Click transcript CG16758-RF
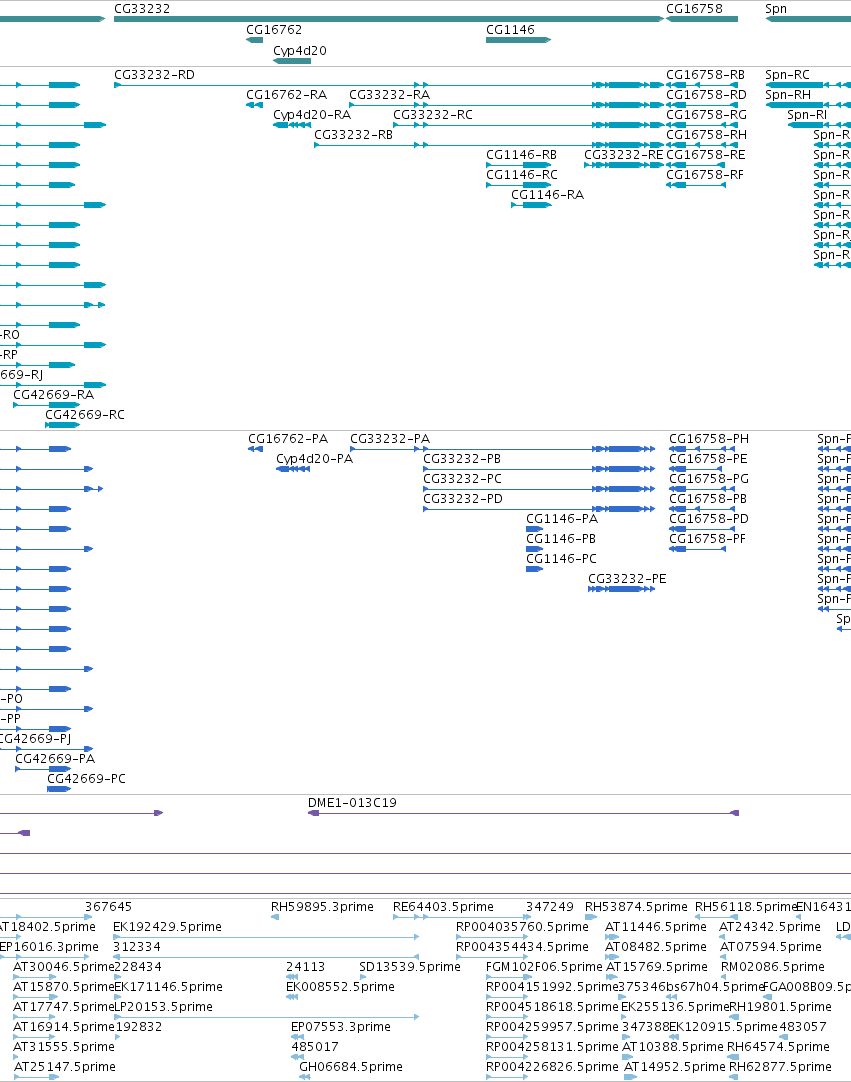Screen dimensions: 851x1082 pyautogui.click(x=696, y=185)
